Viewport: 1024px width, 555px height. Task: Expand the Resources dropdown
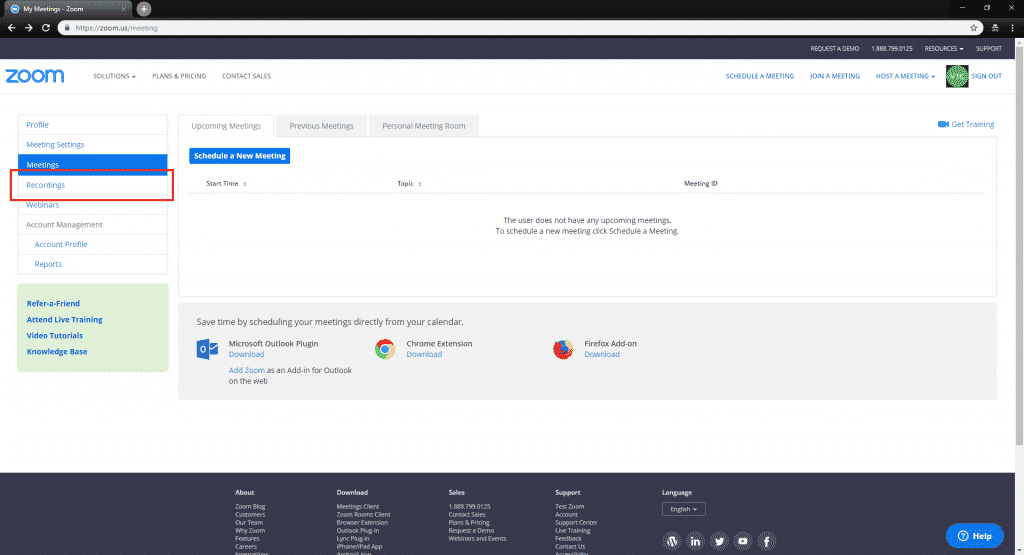pyautogui.click(x=944, y=48)
